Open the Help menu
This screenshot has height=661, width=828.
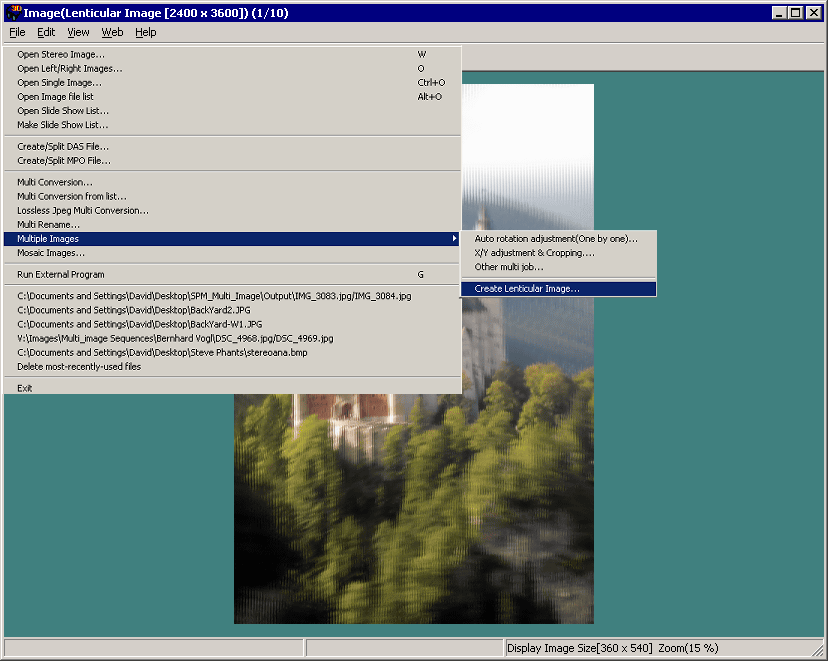click(146, 32)
